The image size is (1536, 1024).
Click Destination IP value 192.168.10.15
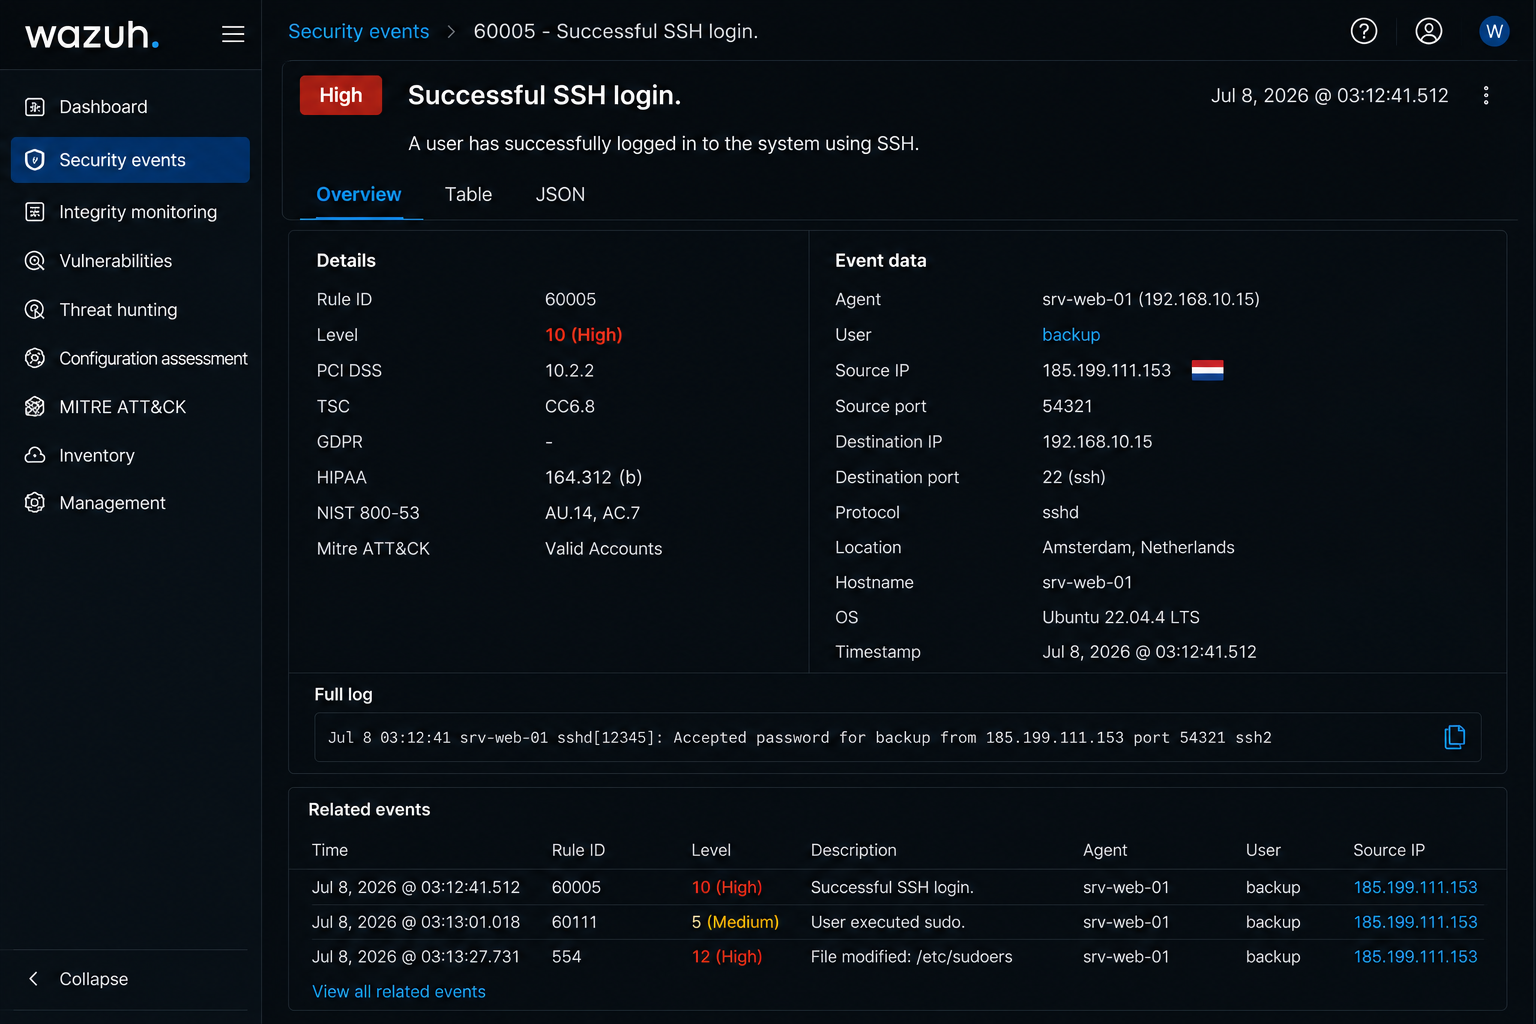pyautogui.click(x=1097, y=441)
